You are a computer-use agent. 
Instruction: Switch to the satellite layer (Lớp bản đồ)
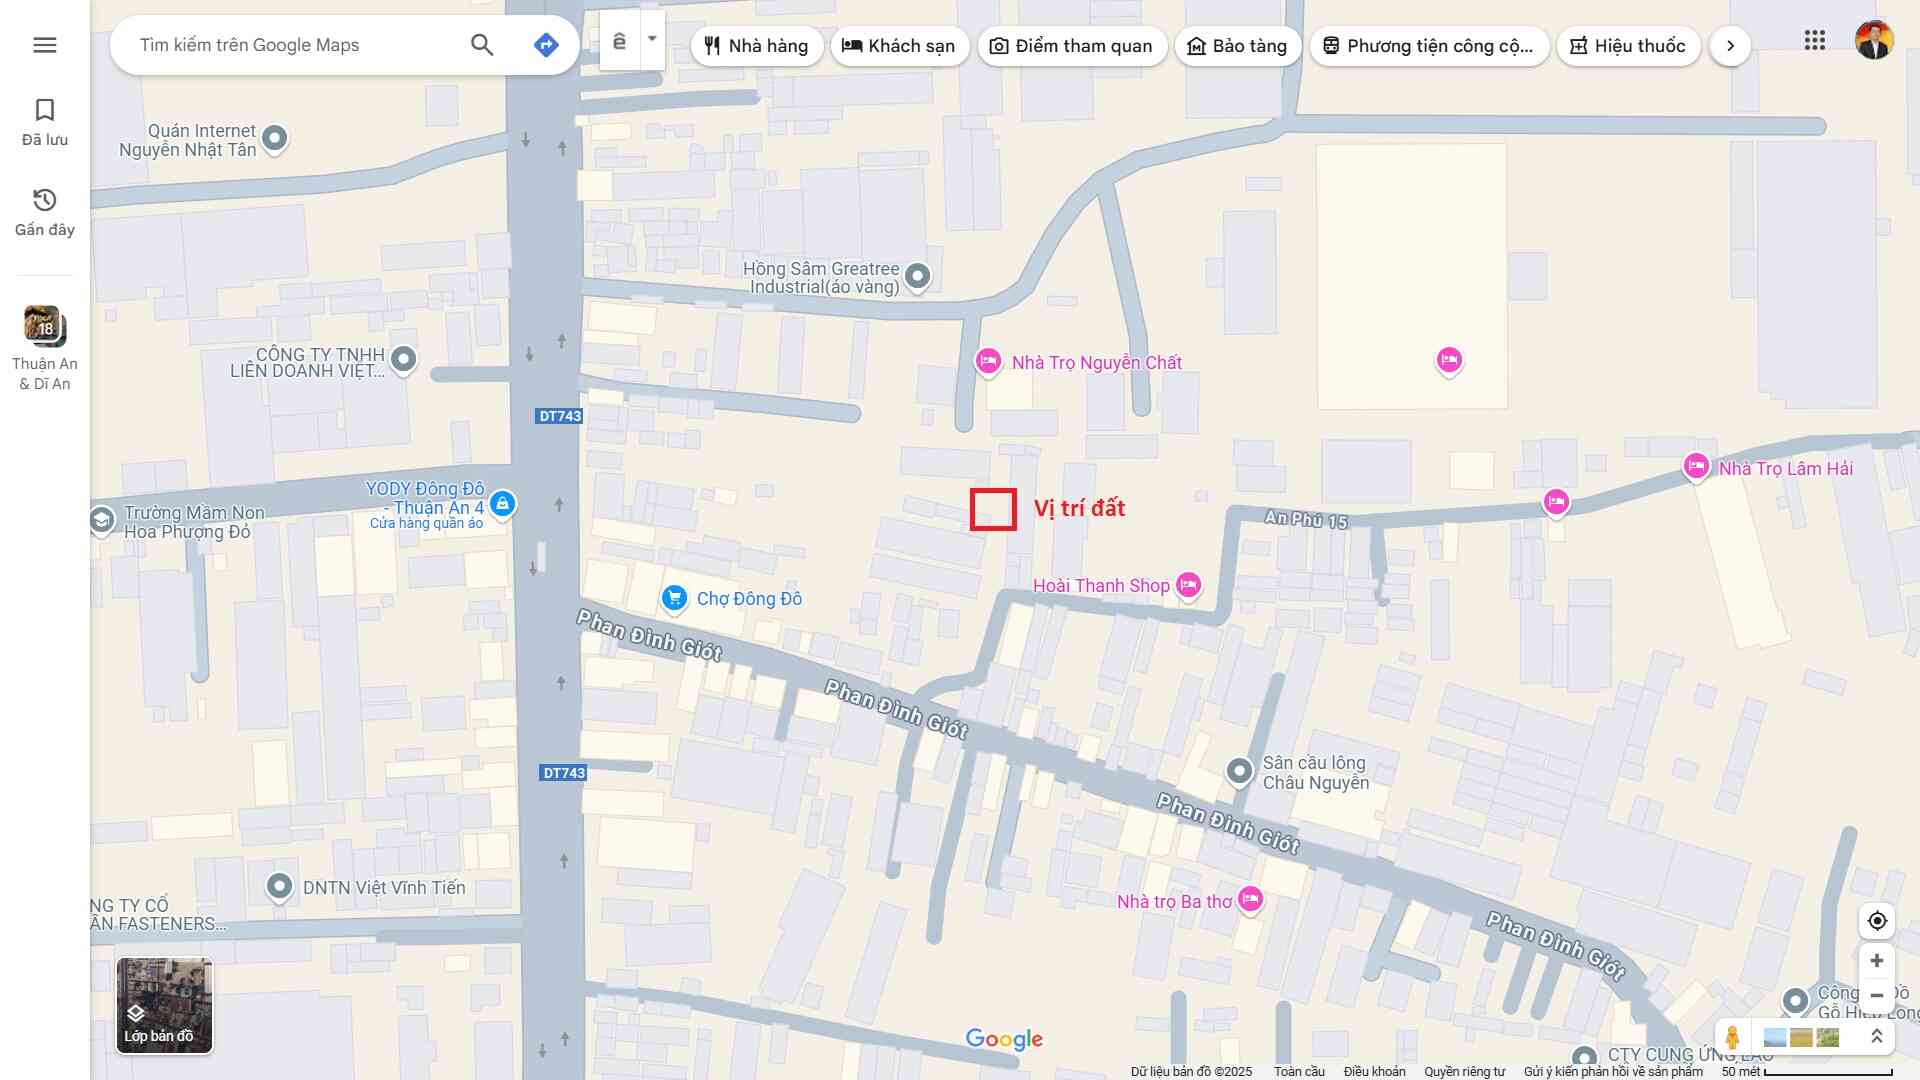164,1005
